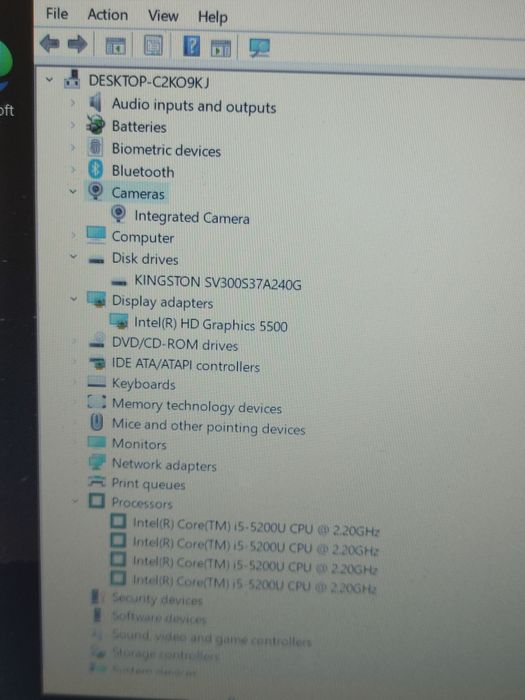The image size is (525, 700).
Task: Select Intel(R) HD Graphics 5500 adapter
Action: pyautogui.click(x=211, y=325)
